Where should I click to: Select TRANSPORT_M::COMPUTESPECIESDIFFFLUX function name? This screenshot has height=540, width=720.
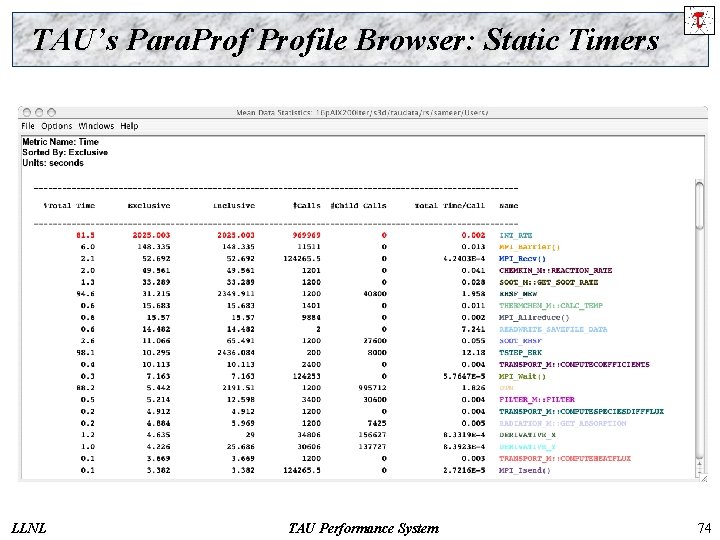tap(581, 411)
